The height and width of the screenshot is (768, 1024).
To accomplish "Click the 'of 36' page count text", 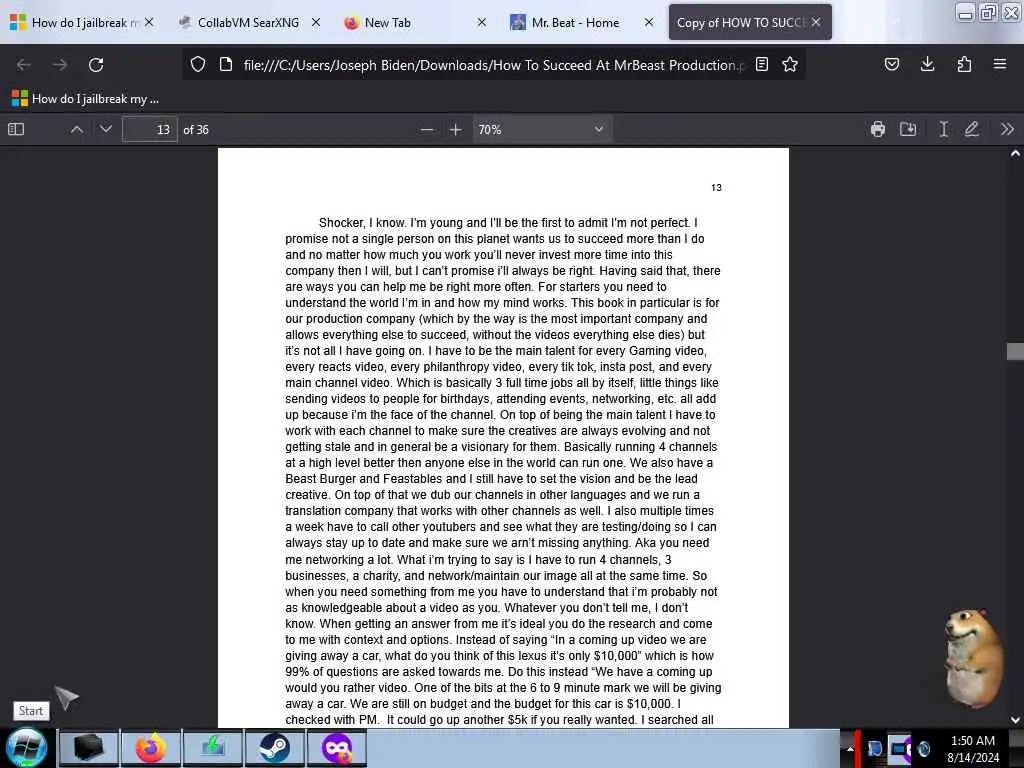I will point(196,129).
